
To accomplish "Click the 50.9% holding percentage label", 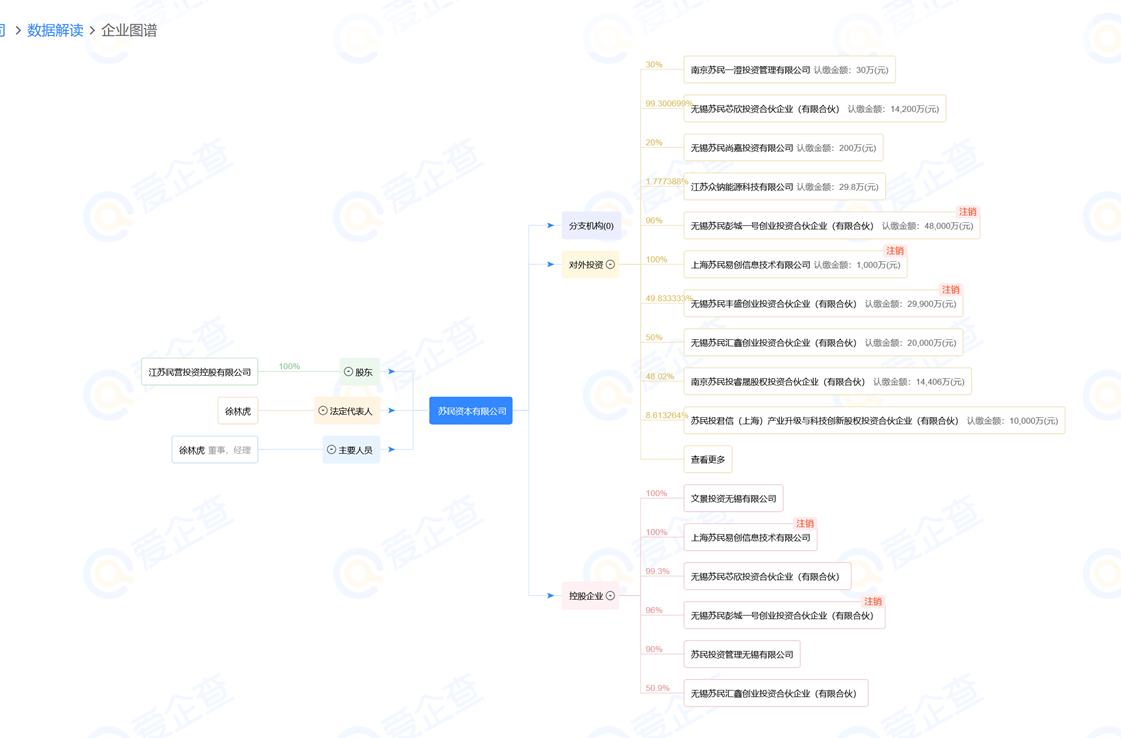I will click(658, 688).
